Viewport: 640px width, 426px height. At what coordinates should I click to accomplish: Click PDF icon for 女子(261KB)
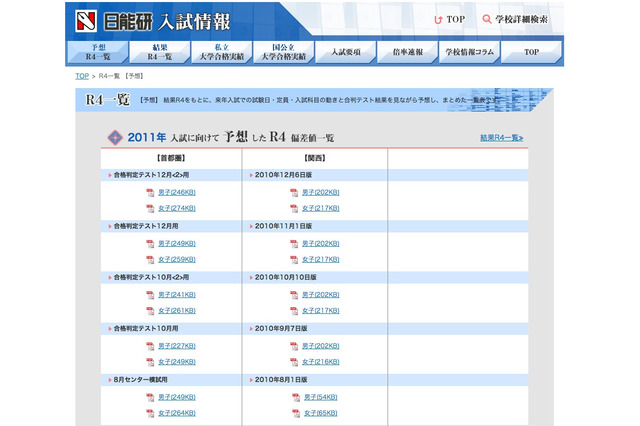click(150, 311)
